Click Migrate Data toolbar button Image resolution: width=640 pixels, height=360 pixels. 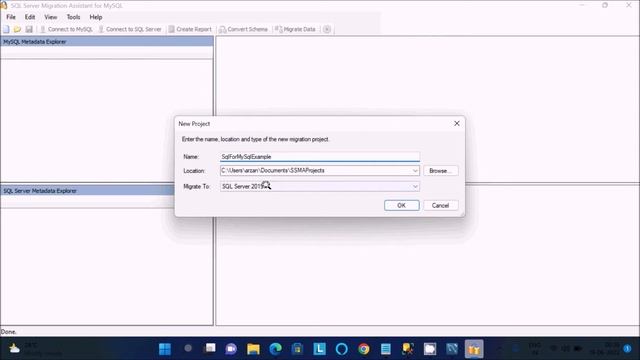click(x=295, y=29)
